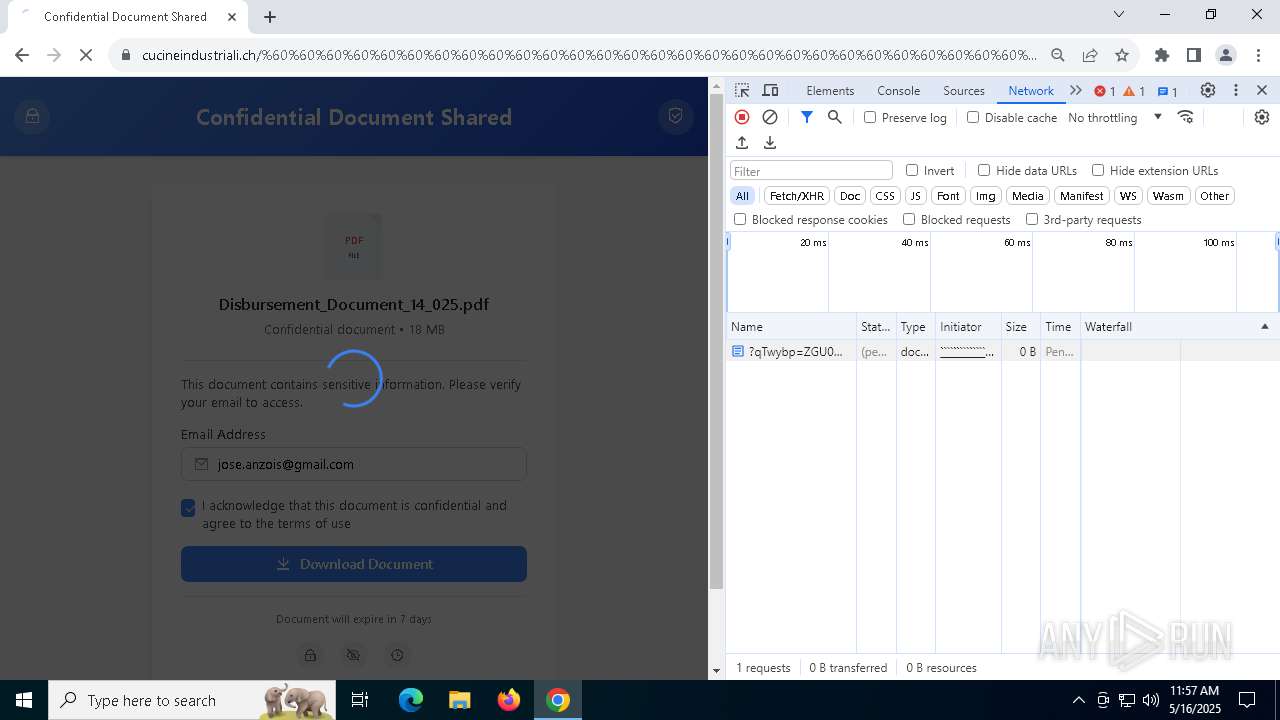Switch to the Console tab

898,90
